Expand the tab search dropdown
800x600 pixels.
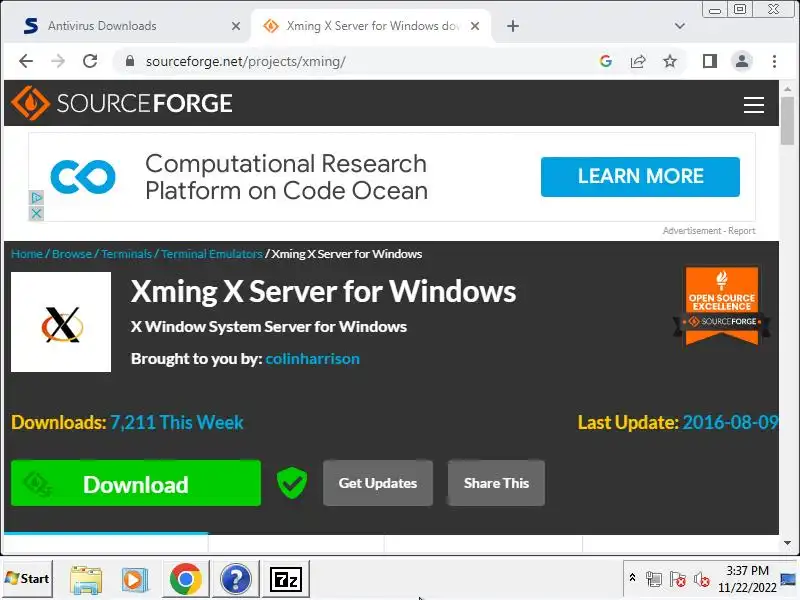(x=680, y=26)
